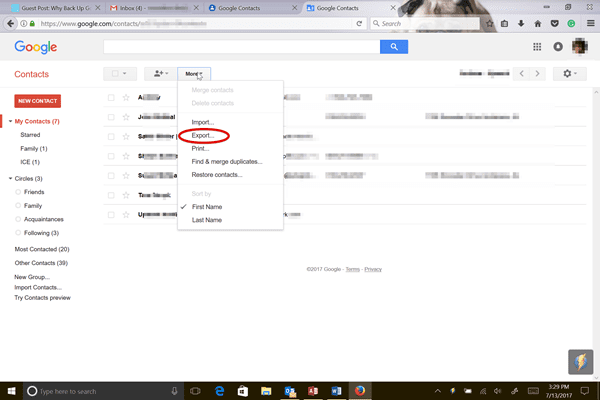This screenshot has width=600, height=400.
Task: Open the Other Contacts (39) group
Action: (x=41, y=263)
